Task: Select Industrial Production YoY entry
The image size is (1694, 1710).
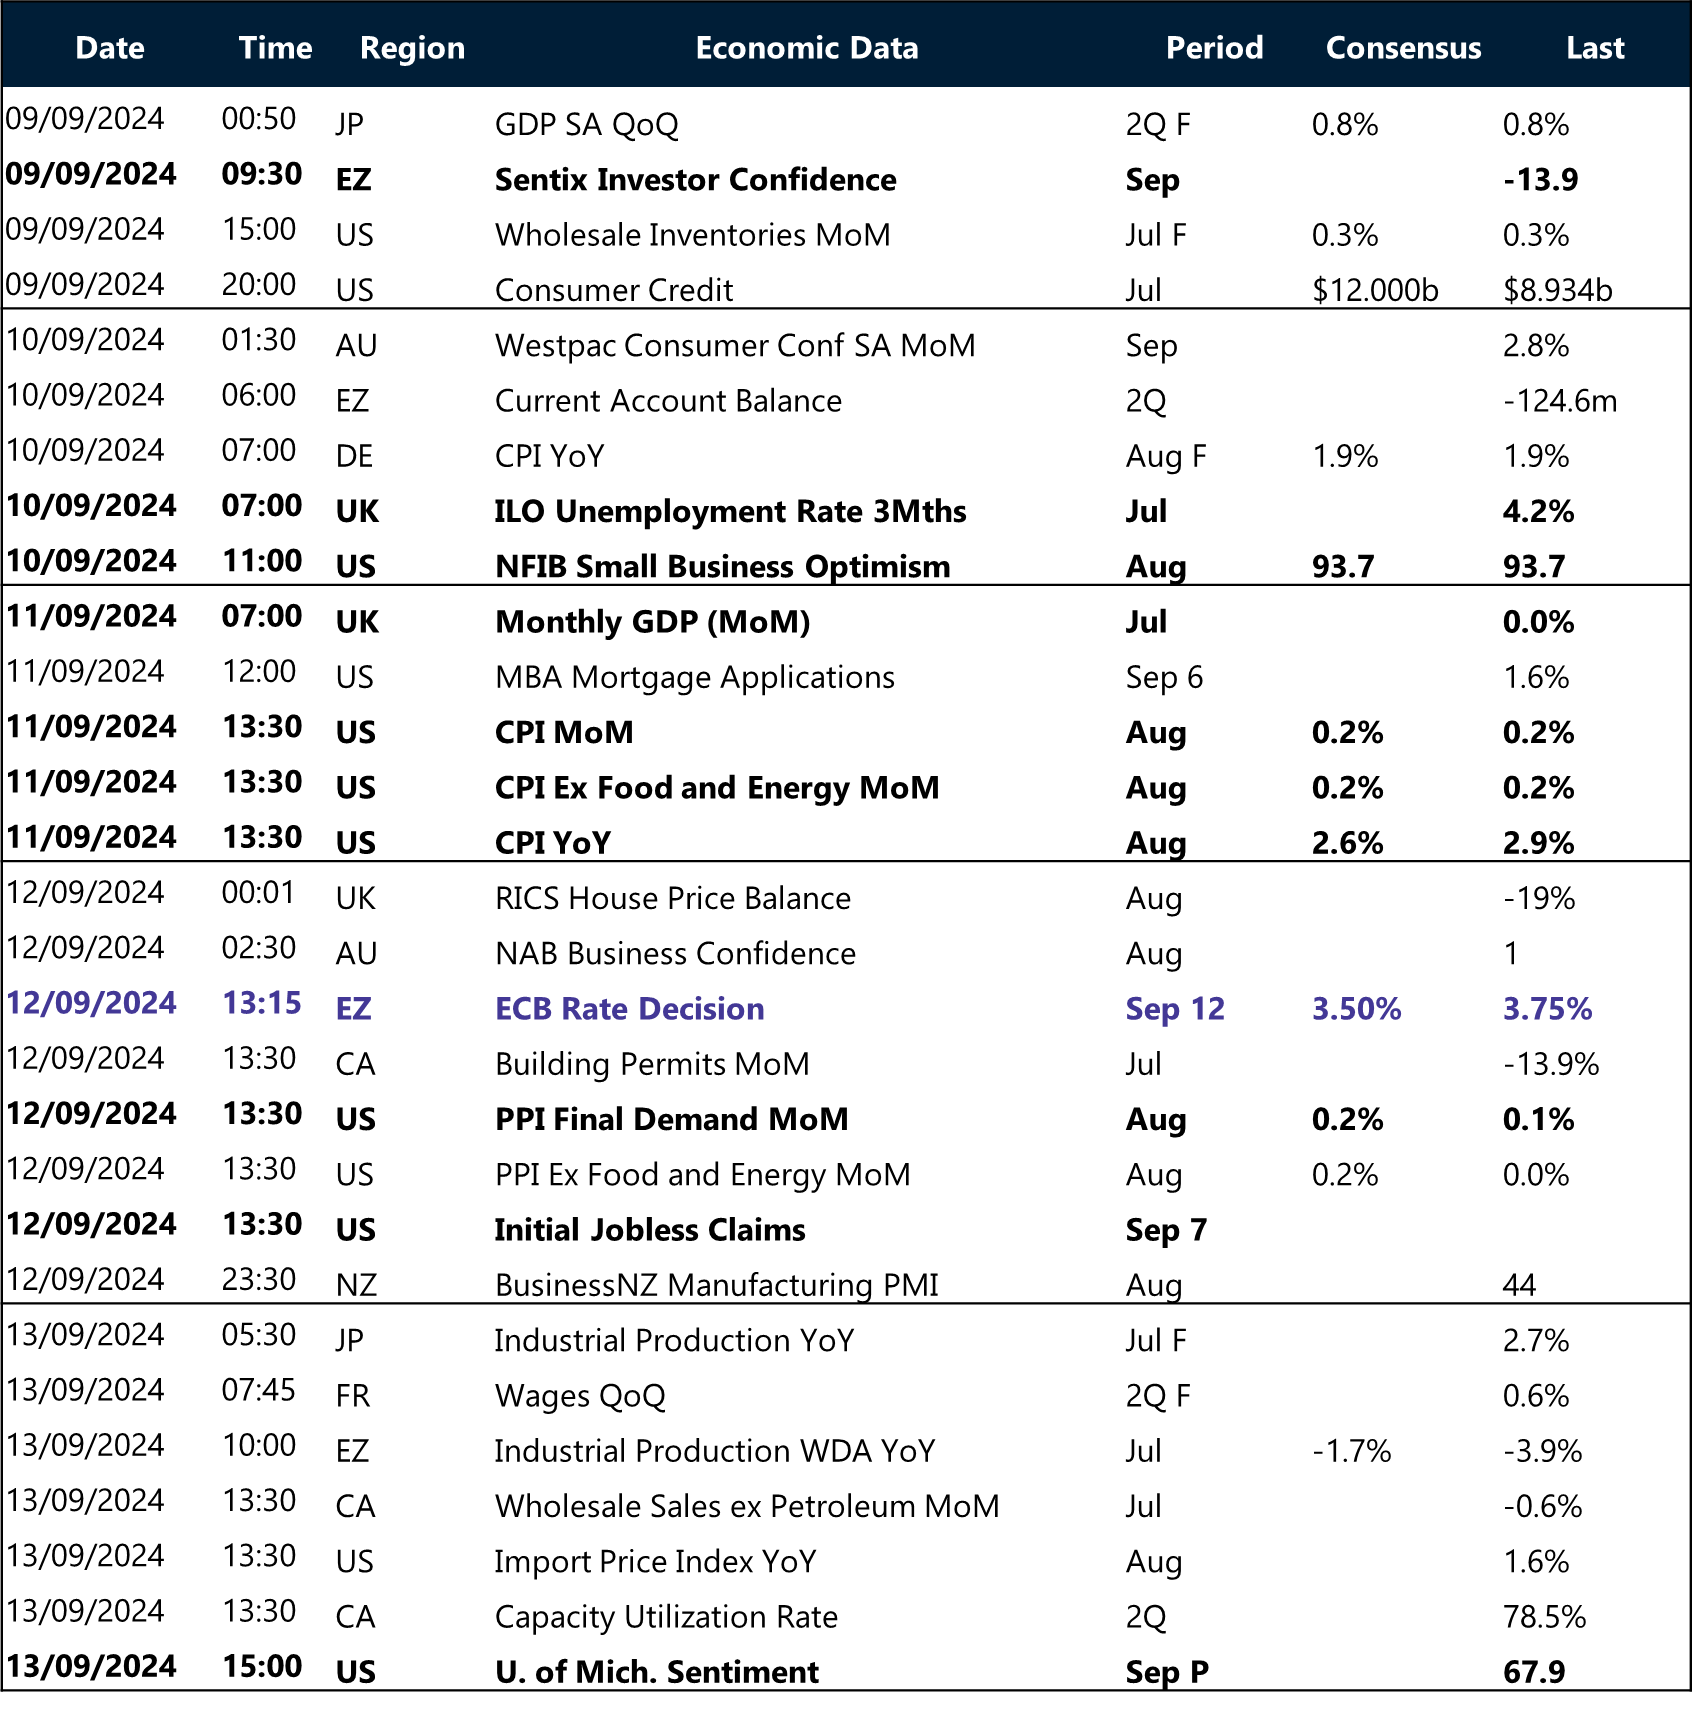Action: [x=675, y=1341]
